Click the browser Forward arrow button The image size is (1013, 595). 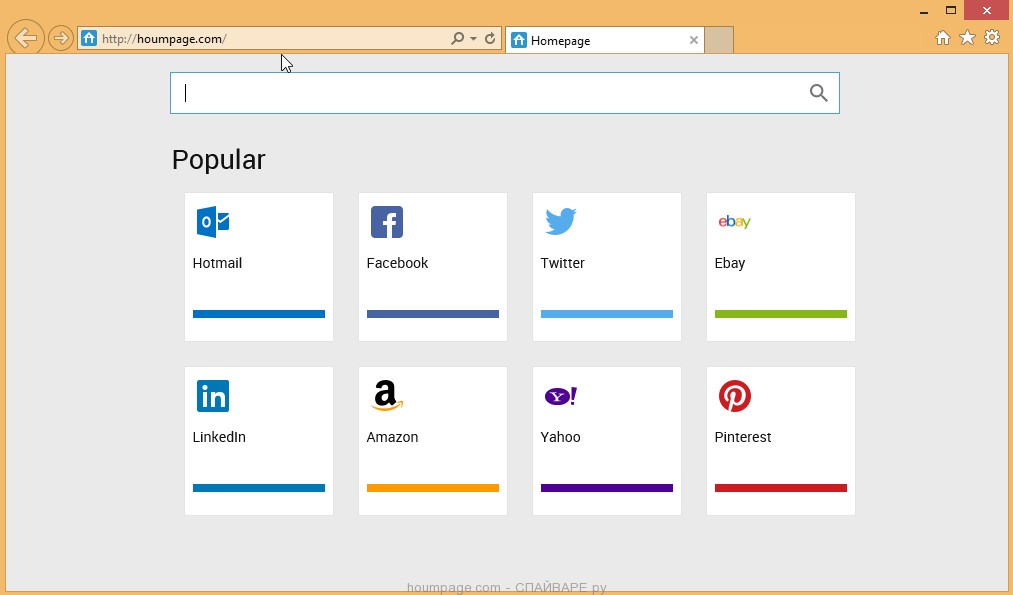[61, 38]
